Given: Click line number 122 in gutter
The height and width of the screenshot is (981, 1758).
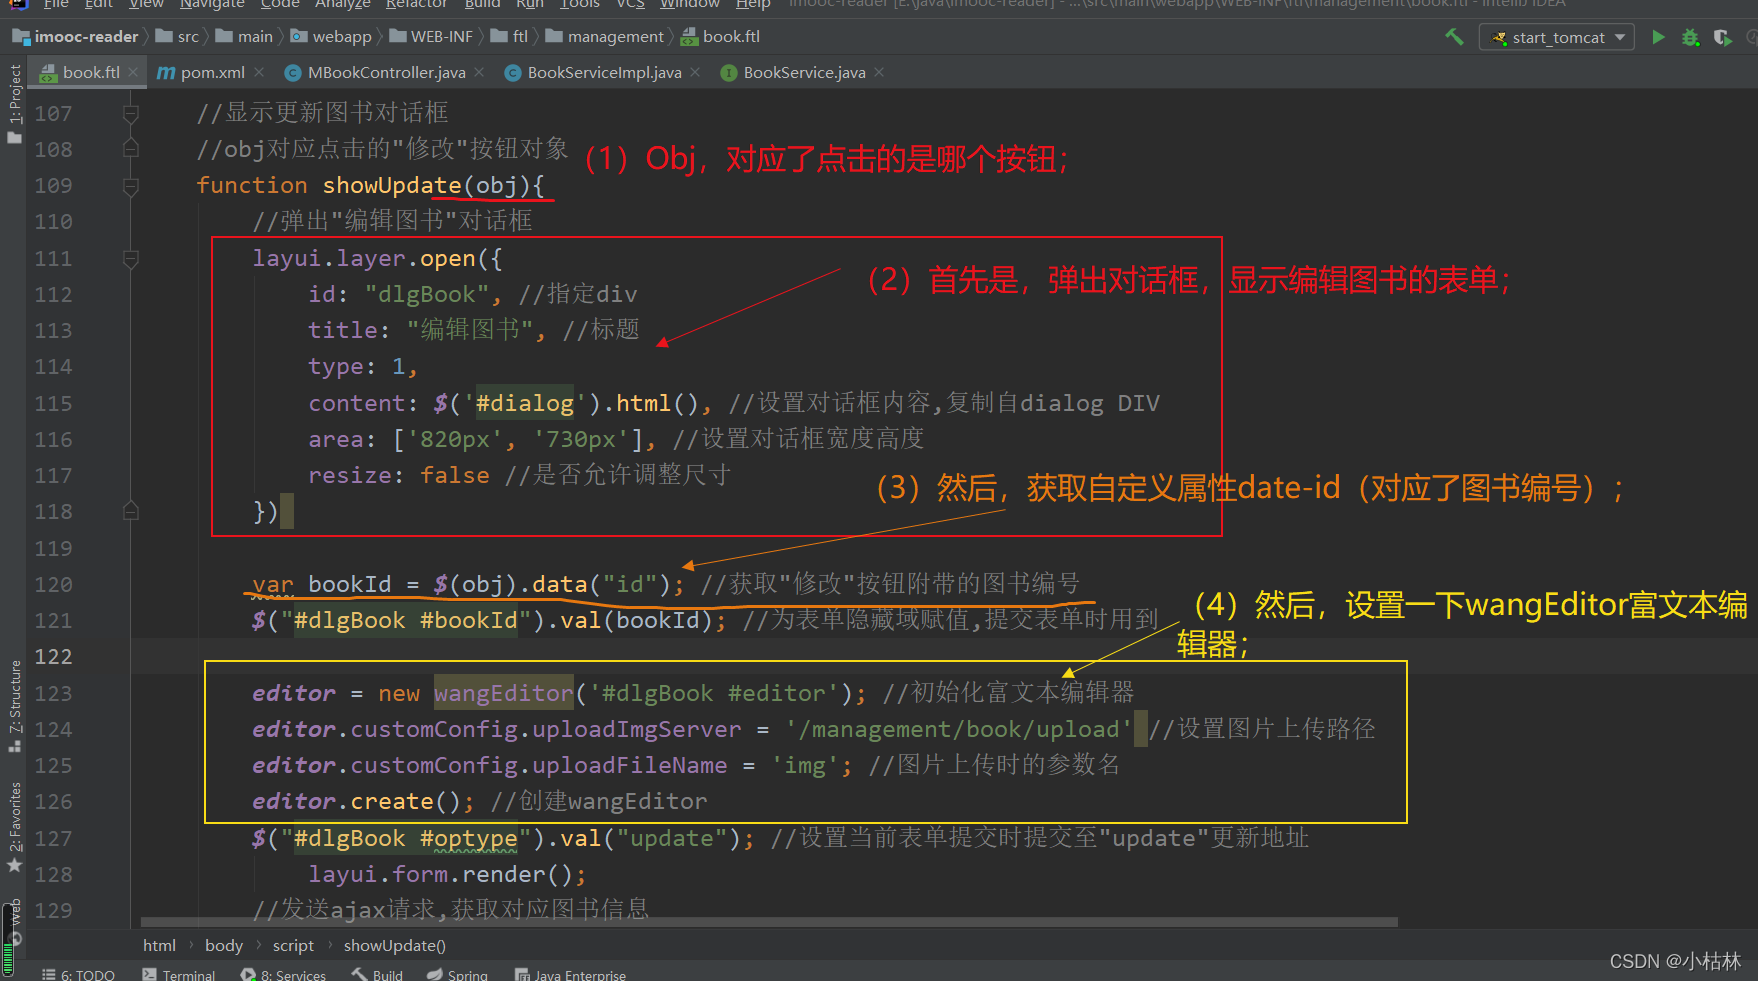Looking at the screenshot, I should (x=53, y=657).
